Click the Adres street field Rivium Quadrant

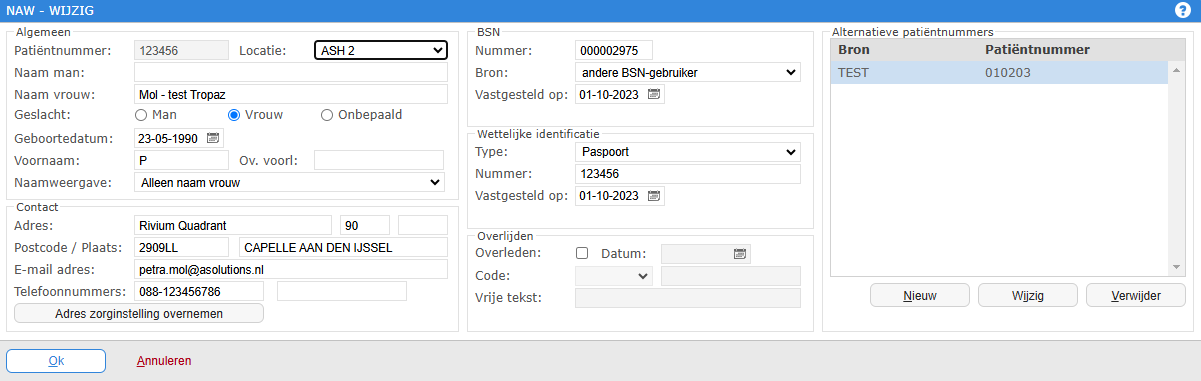(x=232, y=225)
